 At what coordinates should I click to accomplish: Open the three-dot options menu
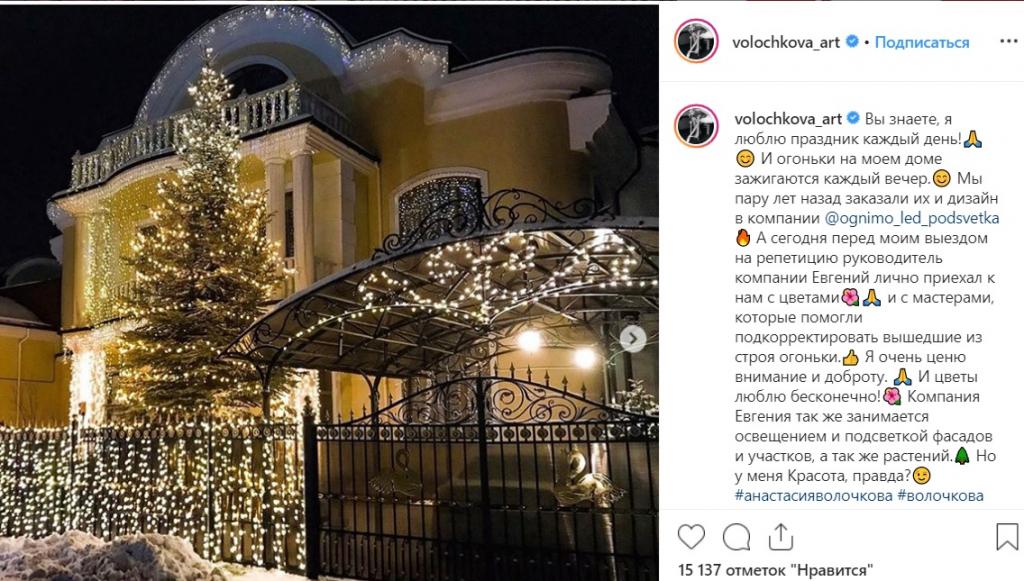point(1009,41)
